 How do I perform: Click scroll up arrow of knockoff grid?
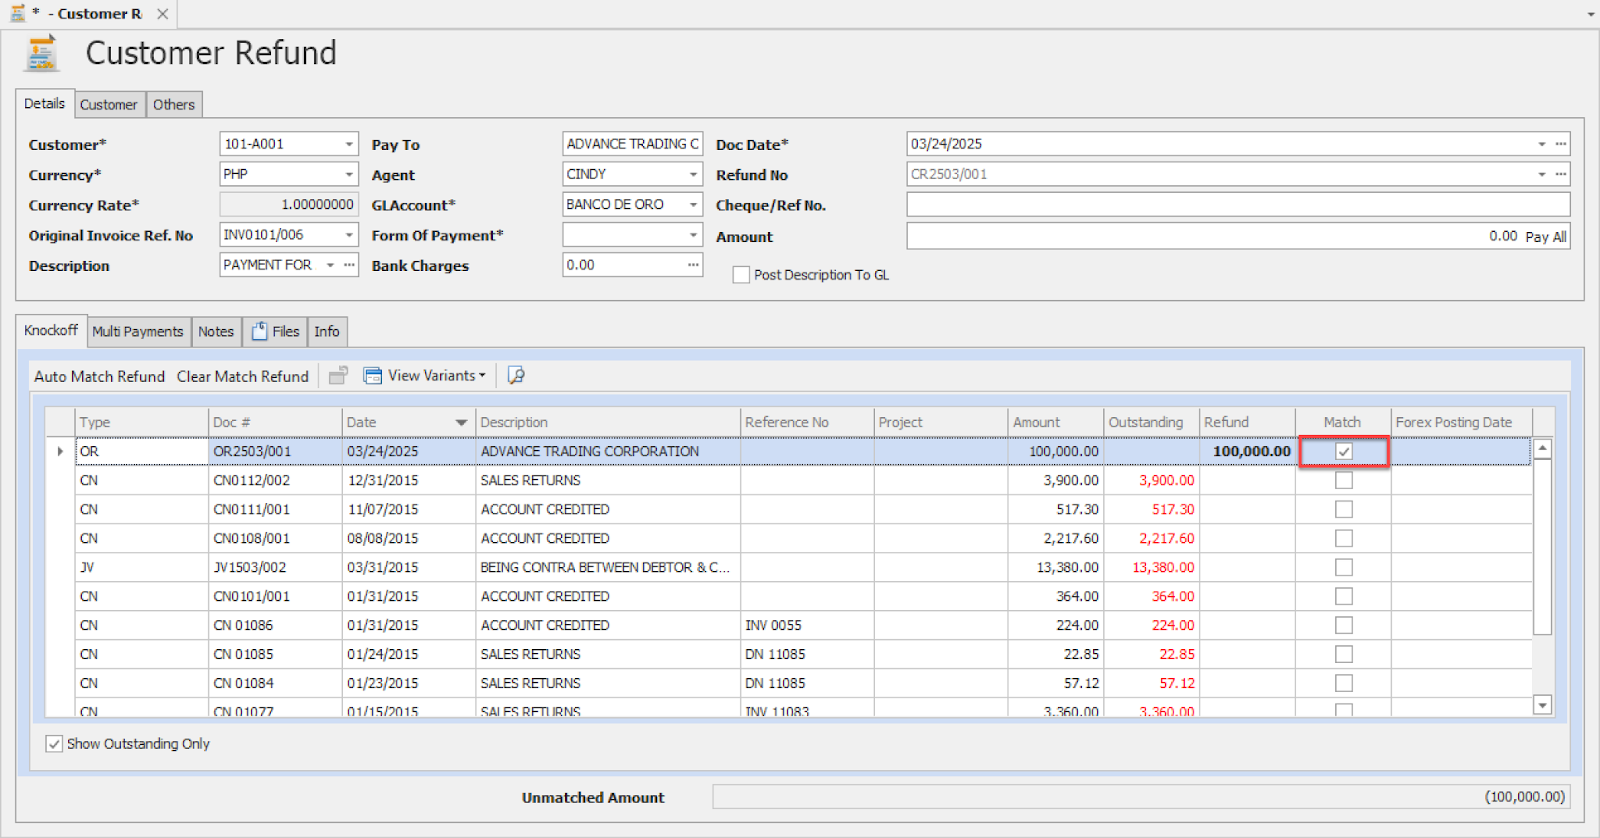(1543, 449)
